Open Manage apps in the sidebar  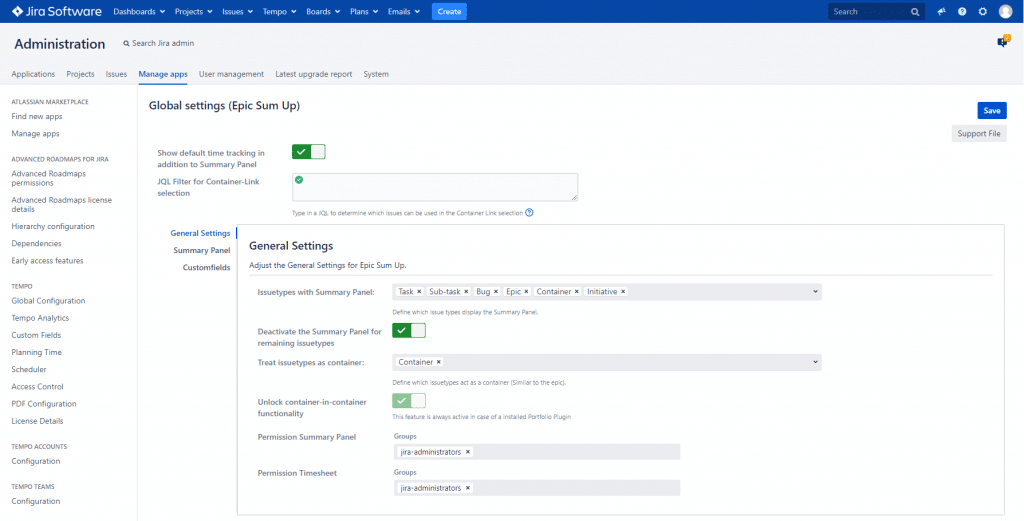[x=35, y=133]
